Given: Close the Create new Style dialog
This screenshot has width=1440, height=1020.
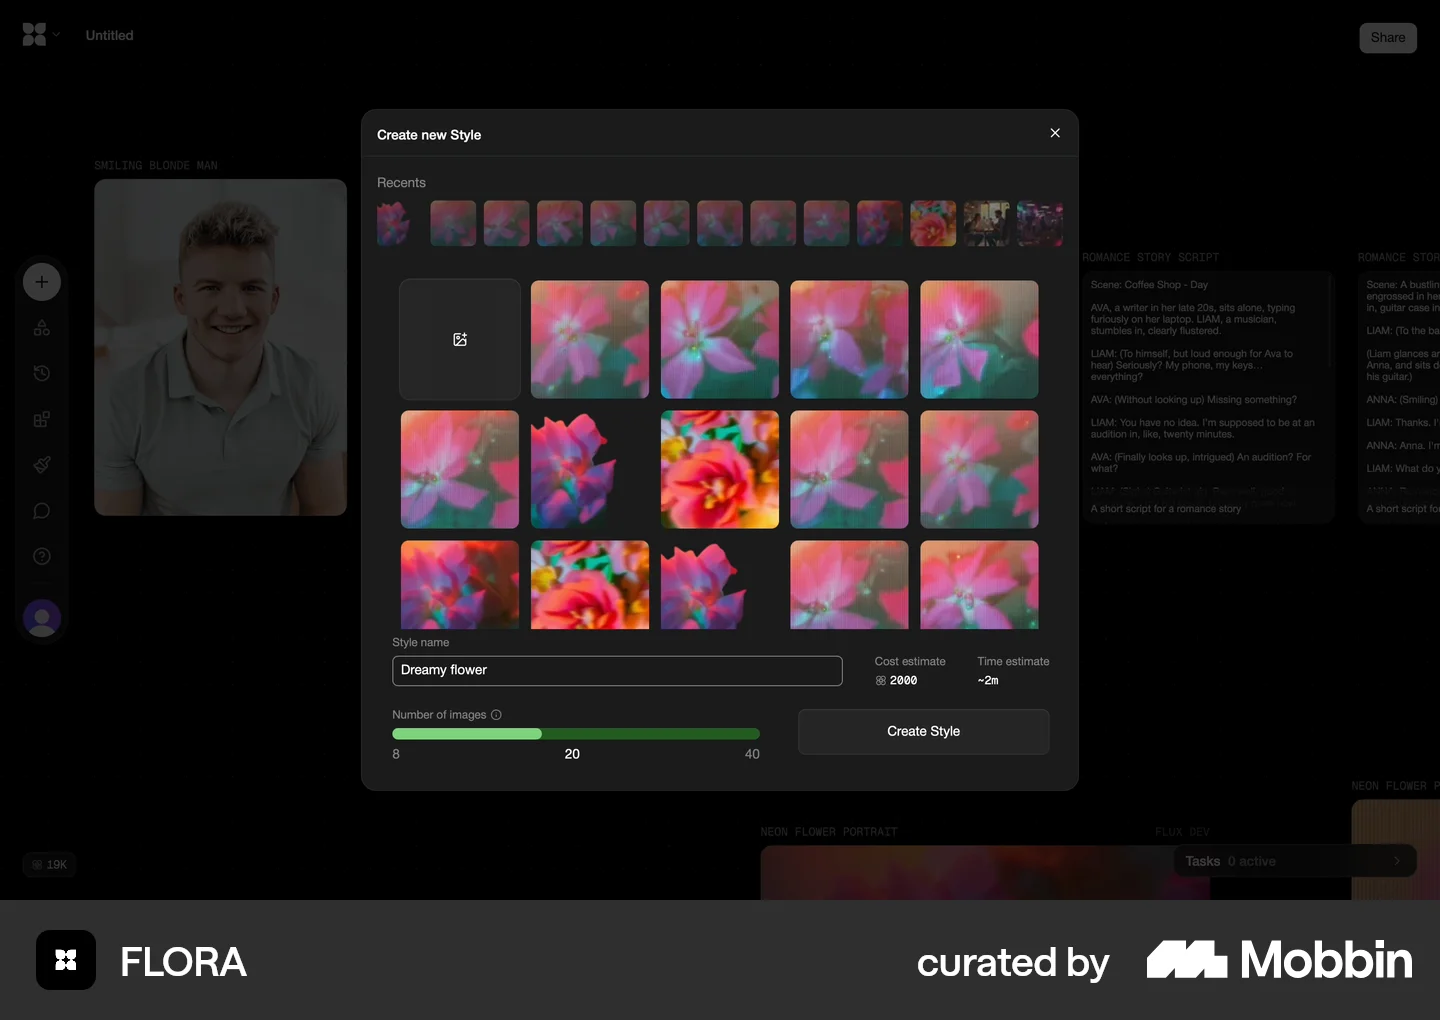Looking at the screenshot, I should [x=1055, y=133].
